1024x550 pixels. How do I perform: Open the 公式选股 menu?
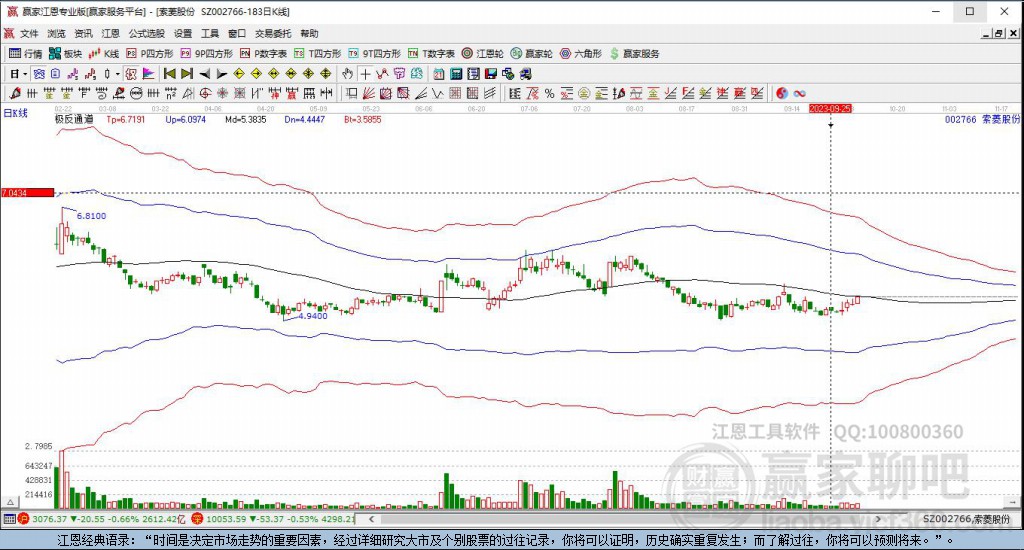click(x=146, y=33)
